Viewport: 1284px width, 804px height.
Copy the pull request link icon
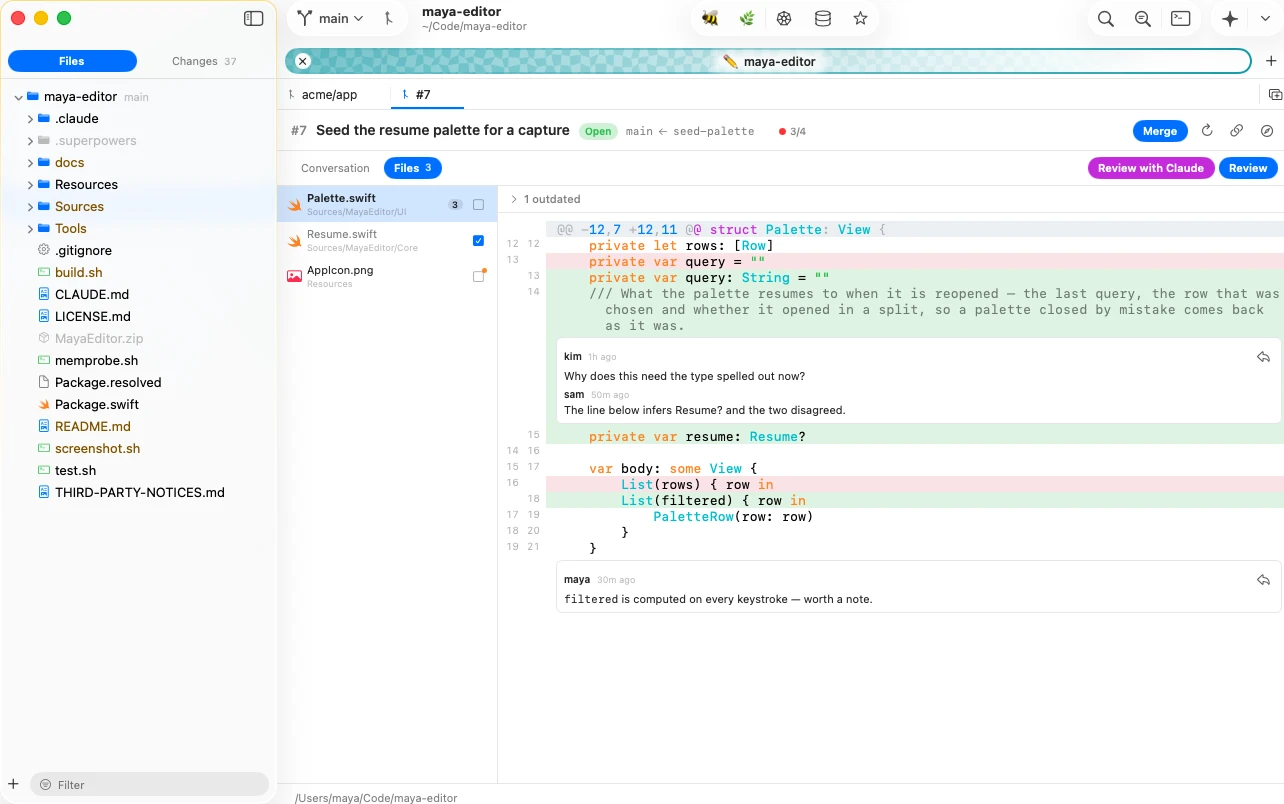click(x=1237, y=131)
